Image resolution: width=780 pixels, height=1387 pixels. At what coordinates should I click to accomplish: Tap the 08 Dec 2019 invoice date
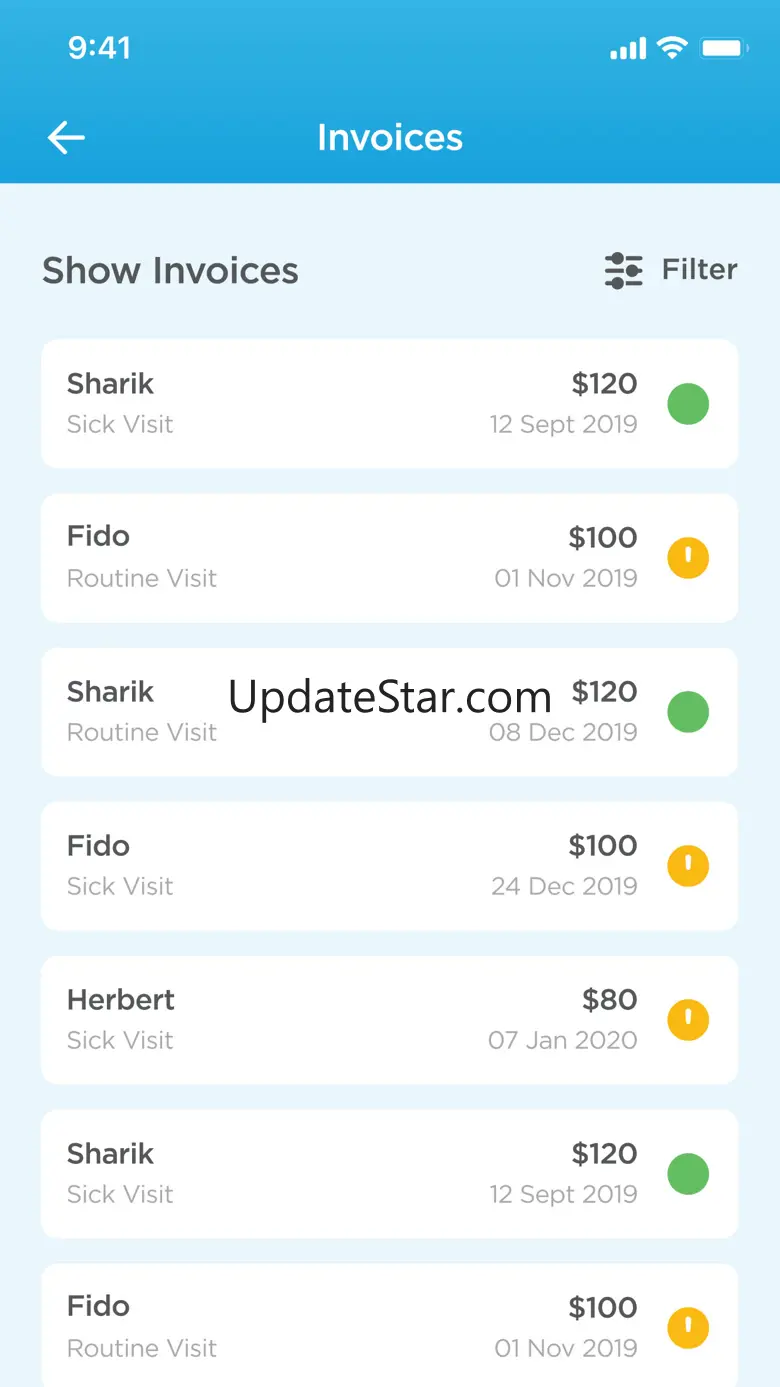[563, 732]
